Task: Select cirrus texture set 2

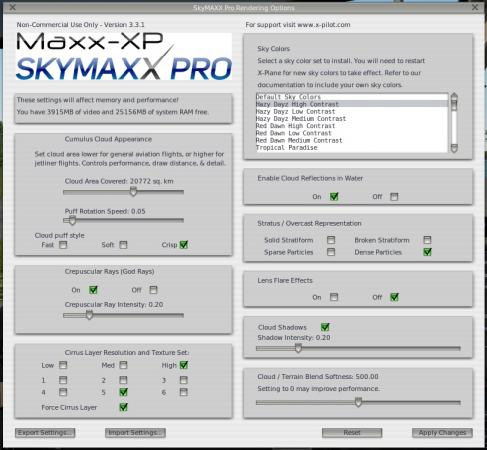Action: click(123, 380)
